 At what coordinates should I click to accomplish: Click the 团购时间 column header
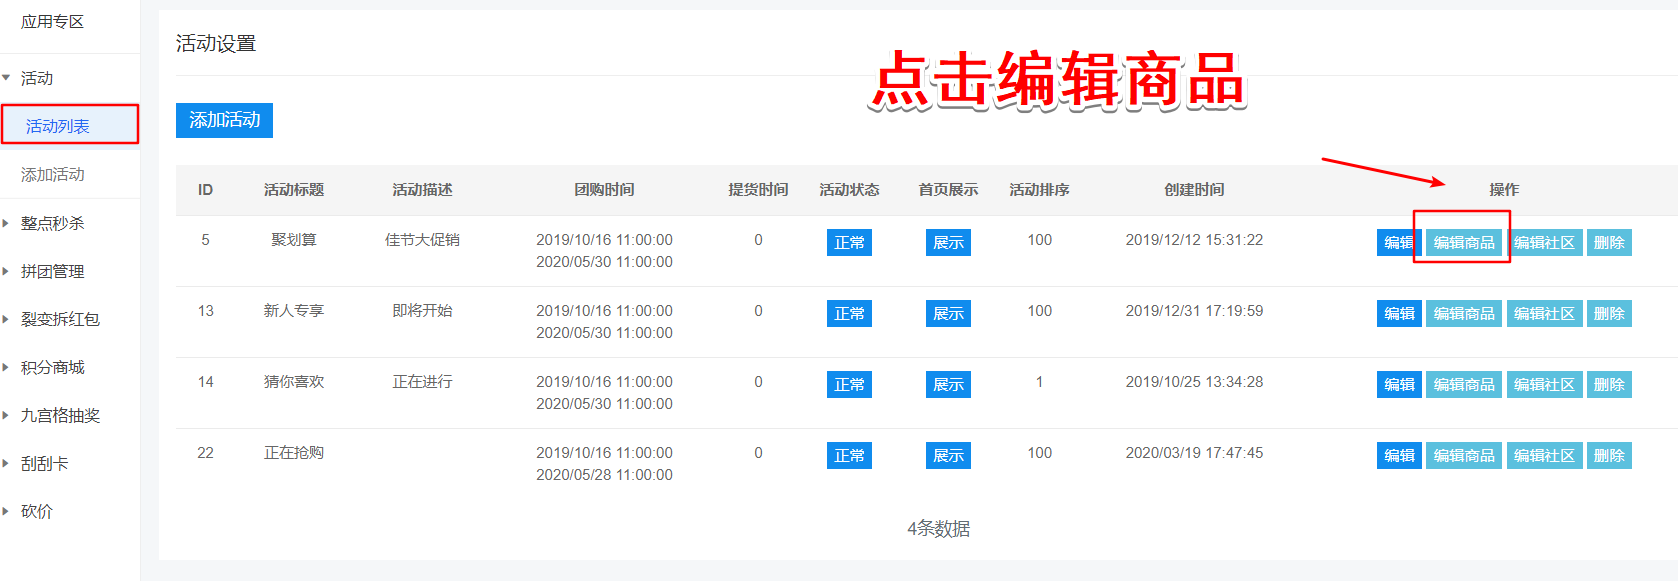pyautogui.click(x=604, y=190)
